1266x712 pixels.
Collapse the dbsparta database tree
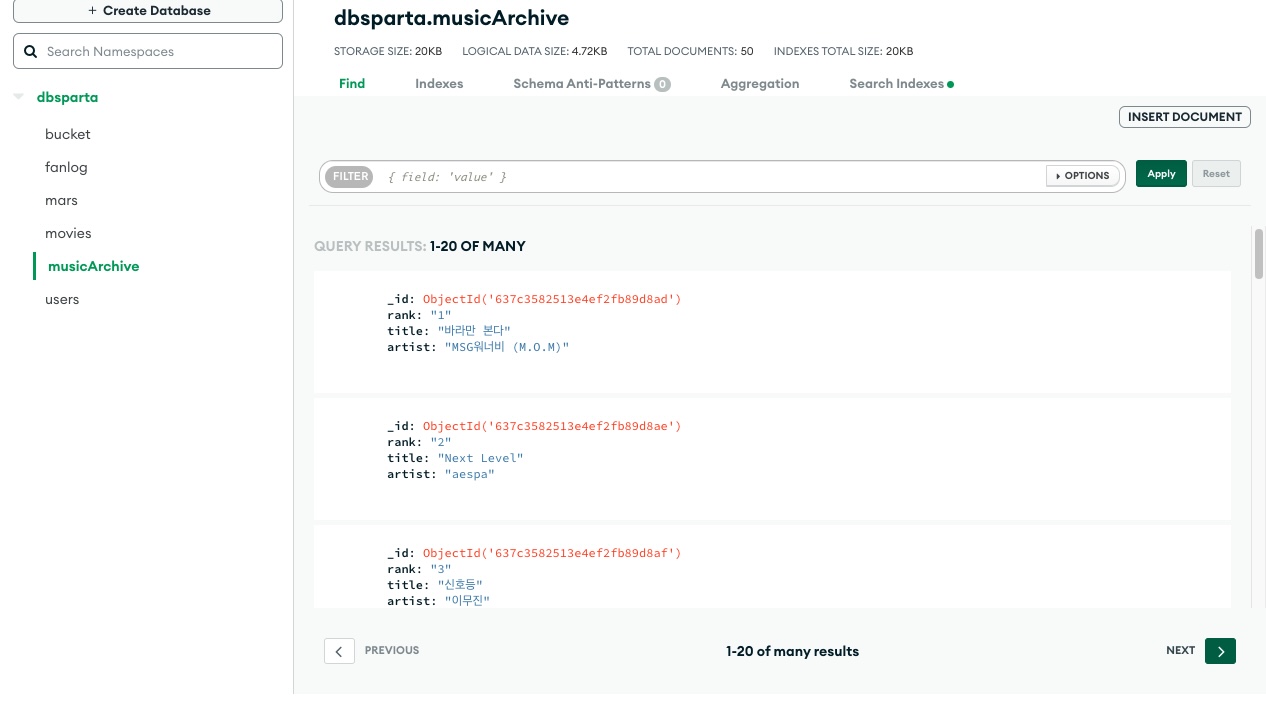(18, 97)
